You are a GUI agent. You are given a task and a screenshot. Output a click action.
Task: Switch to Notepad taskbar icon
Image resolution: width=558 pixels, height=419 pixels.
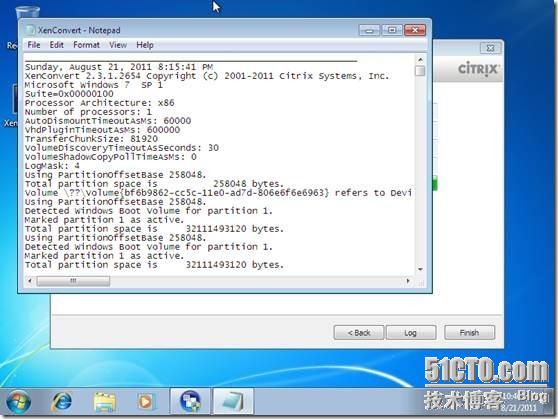[x=233, y=402]
